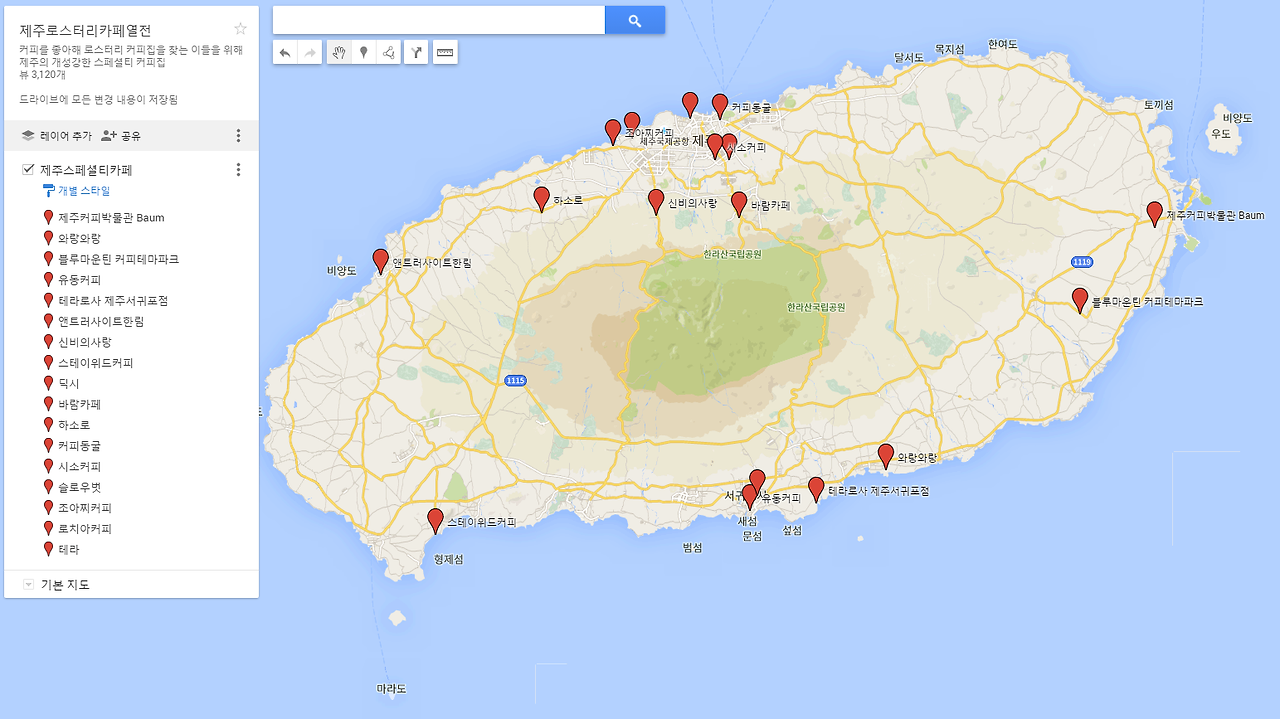Expand the 기본 지도 base map selector
The image size is (1280, 719).
click(x=28, y=585)
